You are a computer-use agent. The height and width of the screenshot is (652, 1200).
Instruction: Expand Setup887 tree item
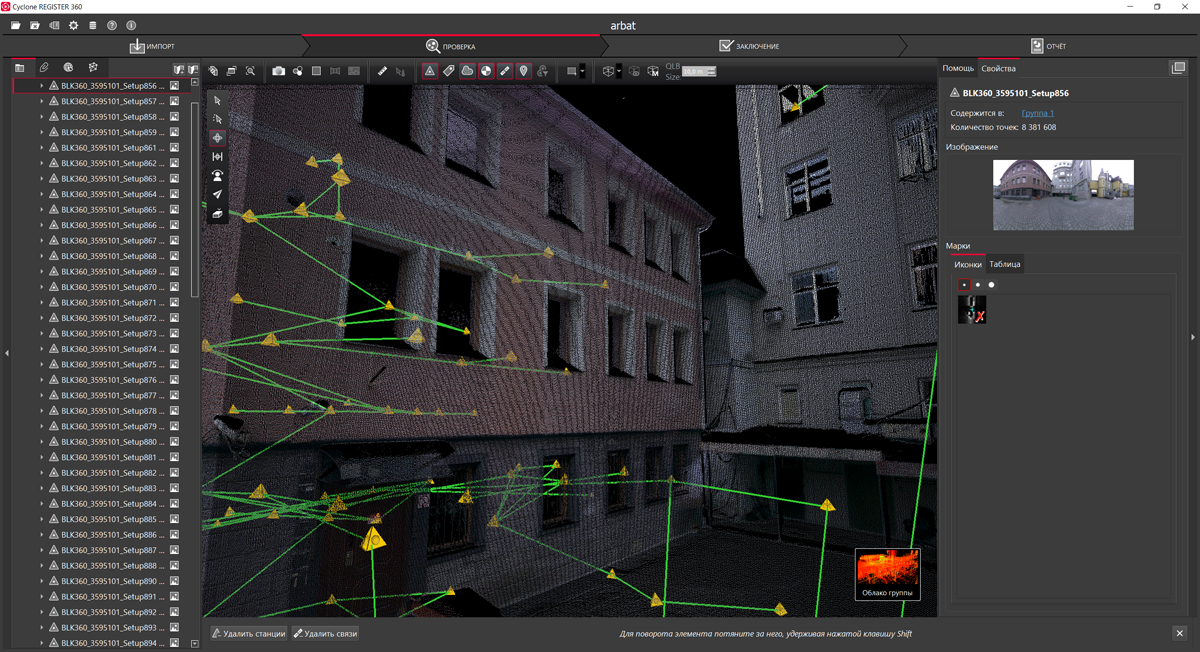[42, 550]
